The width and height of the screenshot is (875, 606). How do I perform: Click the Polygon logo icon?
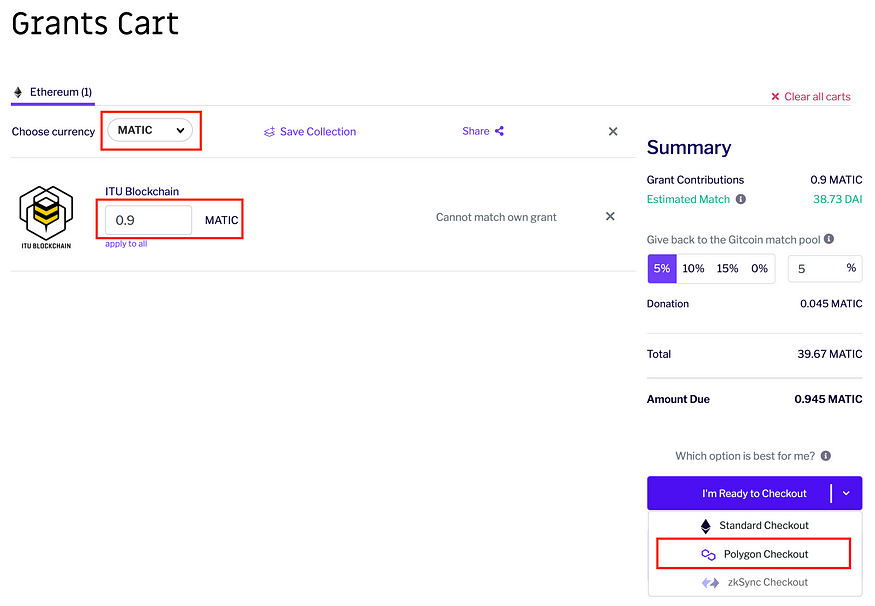coord(709,555)
